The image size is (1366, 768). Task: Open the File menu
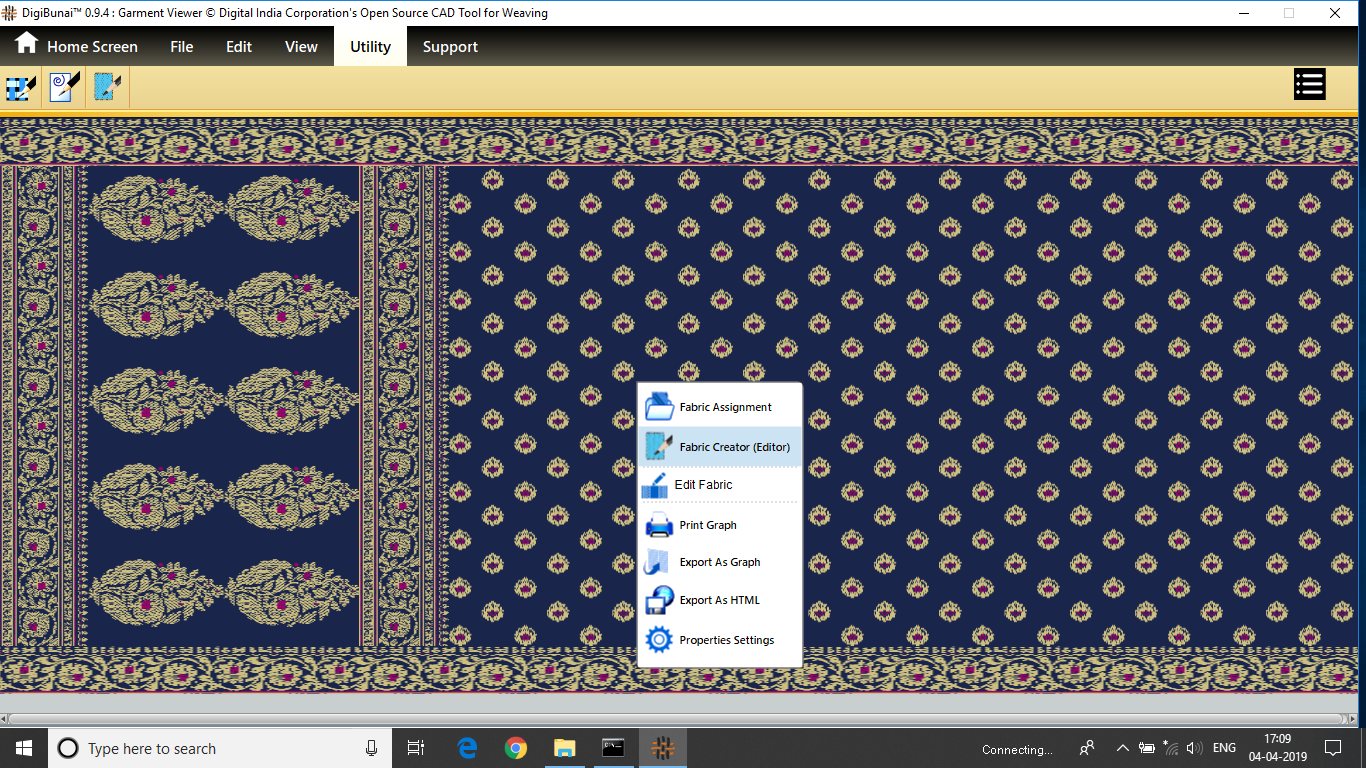(x=182, y=47)
